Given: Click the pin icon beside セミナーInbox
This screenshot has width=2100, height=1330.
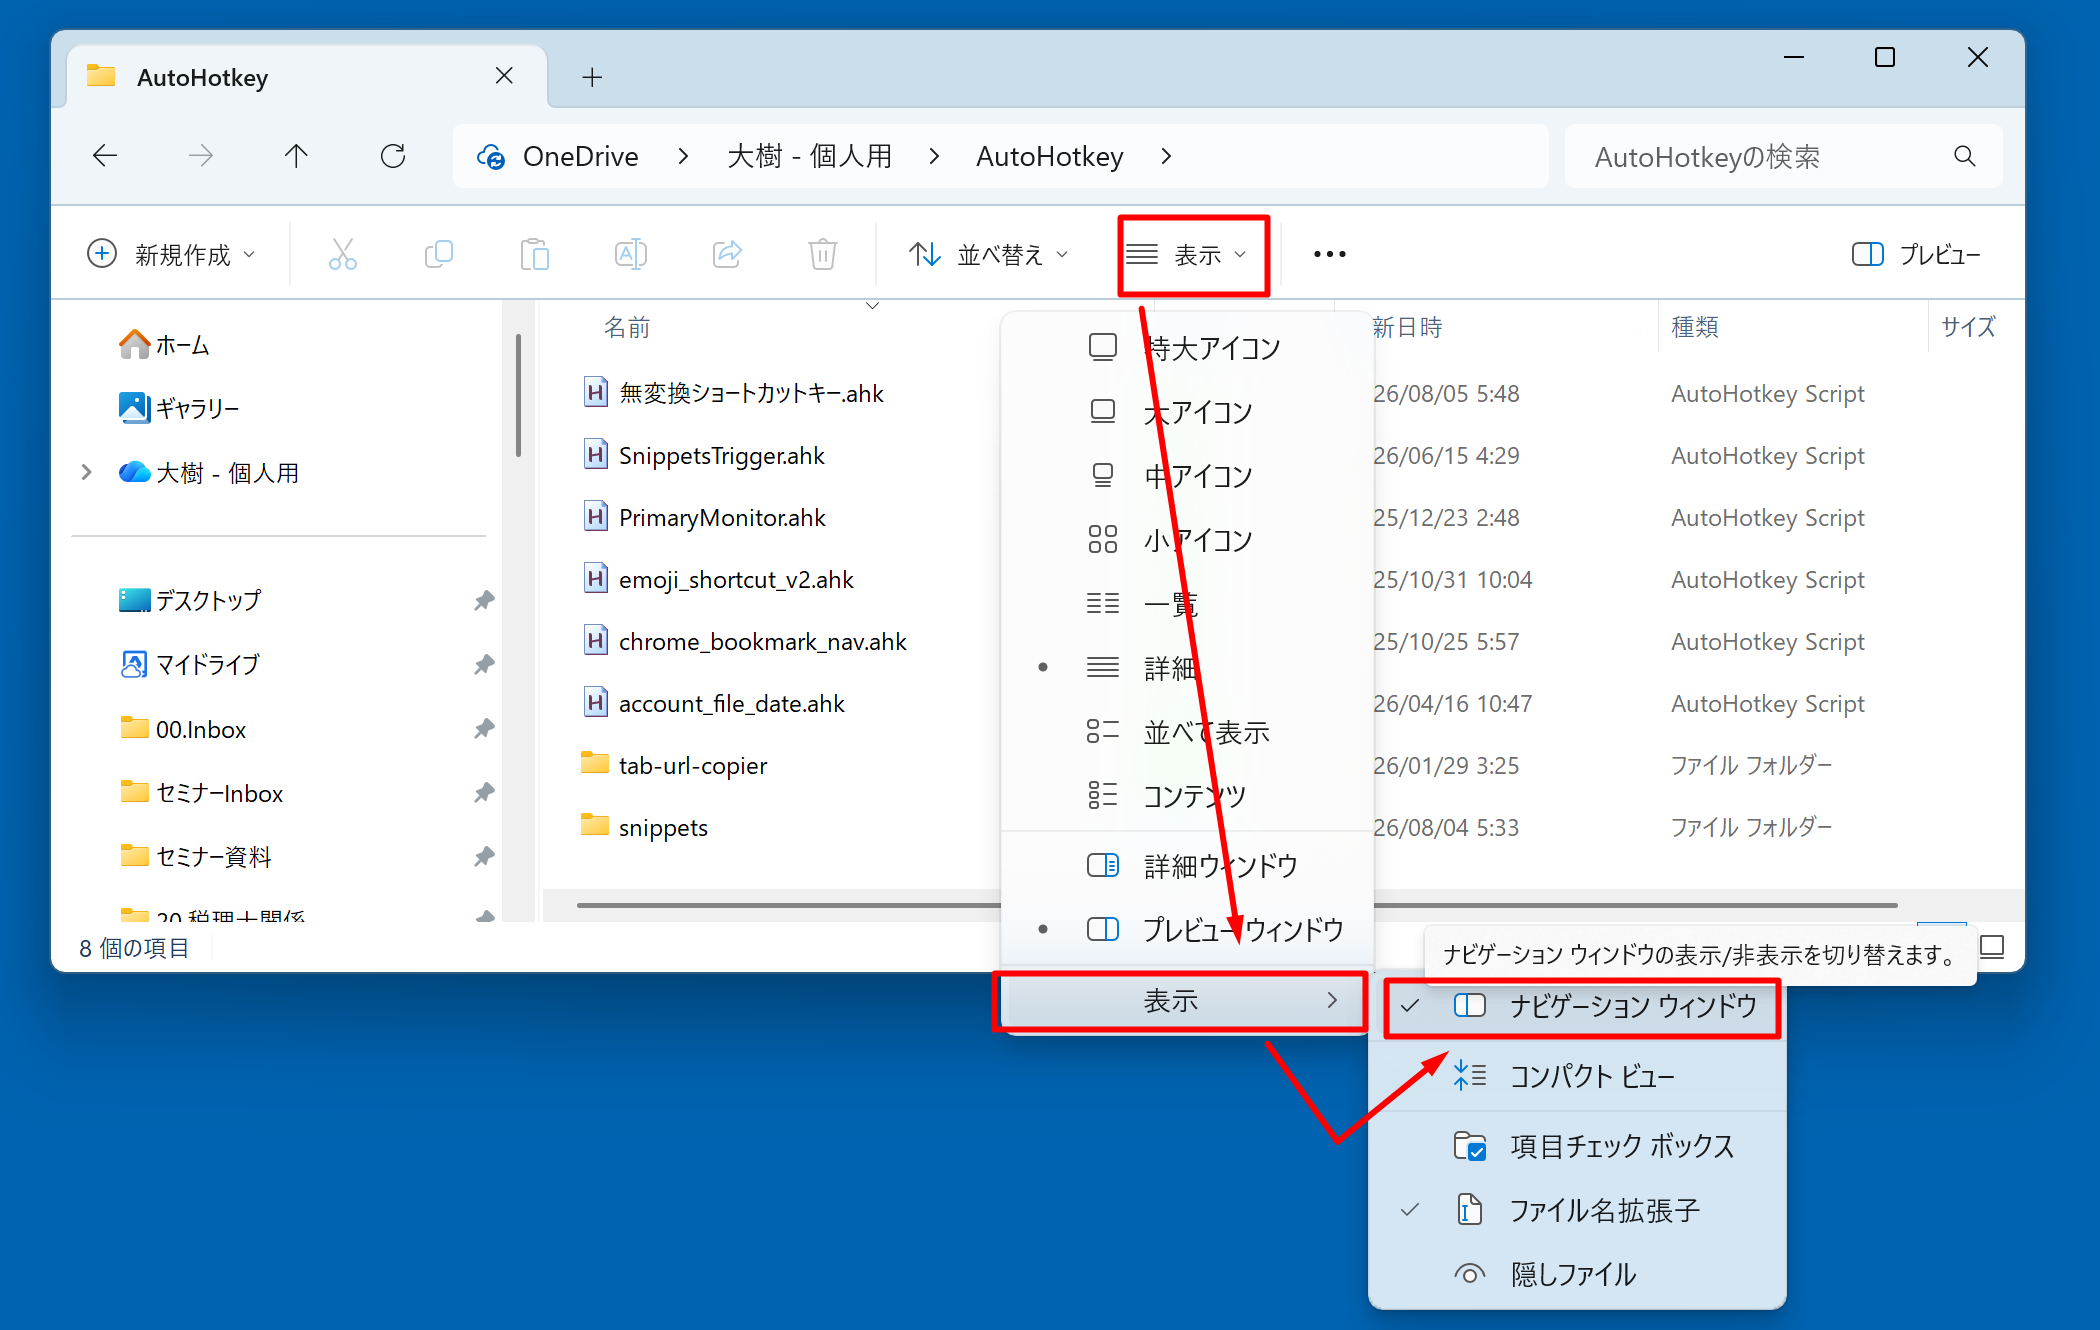Looking at the screenshot, I should click(x=484, y=792).
